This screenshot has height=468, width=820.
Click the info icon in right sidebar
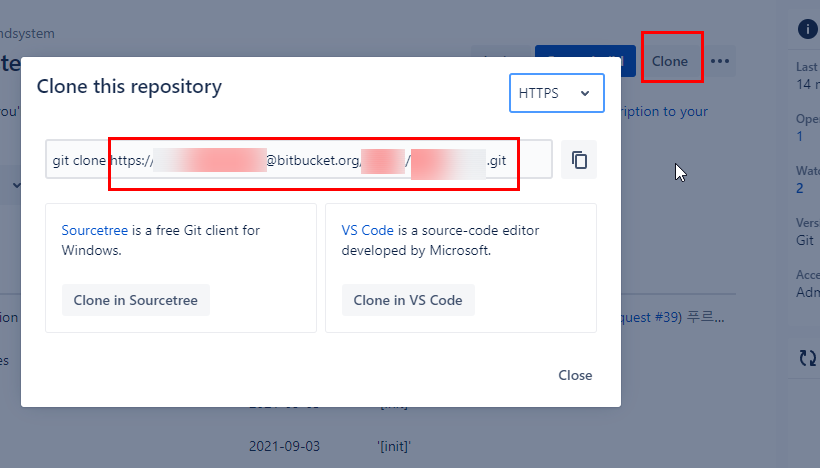tap(807, 29)
